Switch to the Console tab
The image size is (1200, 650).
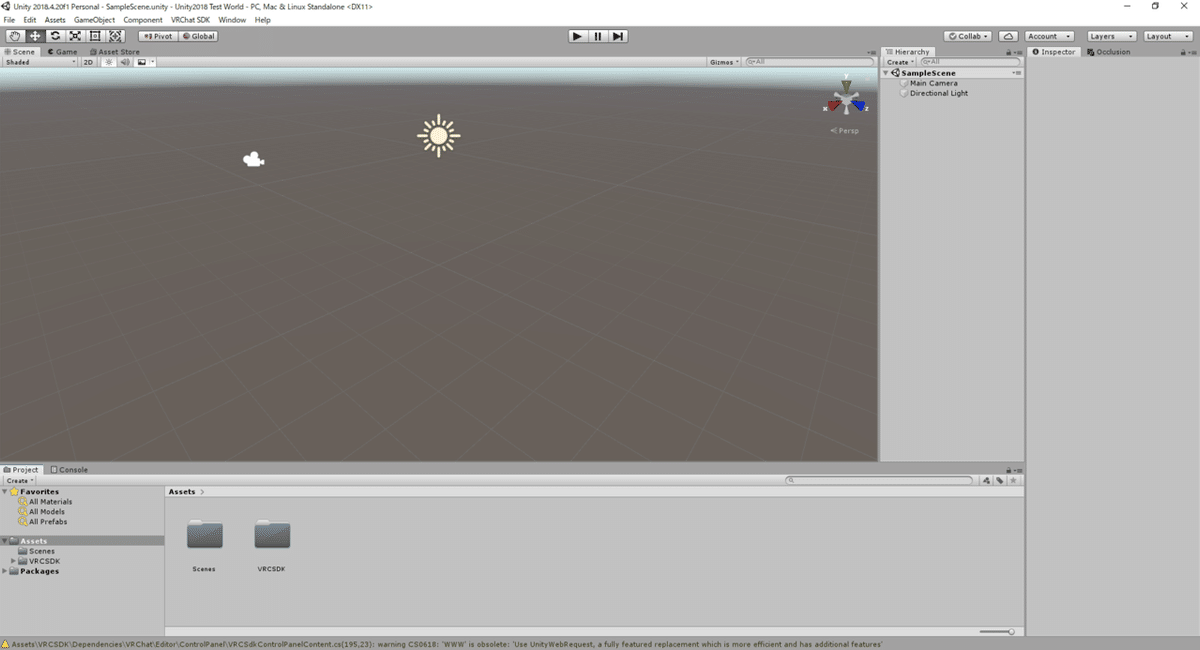(70, 469)
